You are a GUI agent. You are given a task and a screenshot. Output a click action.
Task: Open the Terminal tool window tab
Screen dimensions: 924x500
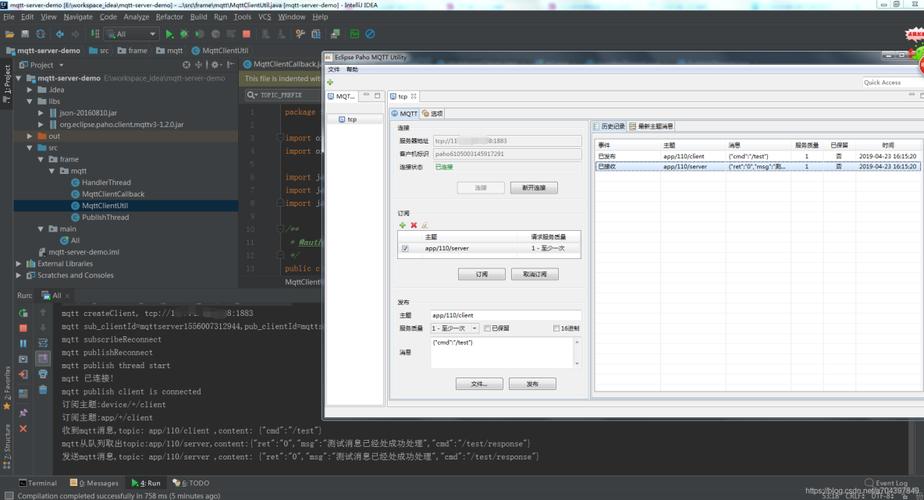38,483
